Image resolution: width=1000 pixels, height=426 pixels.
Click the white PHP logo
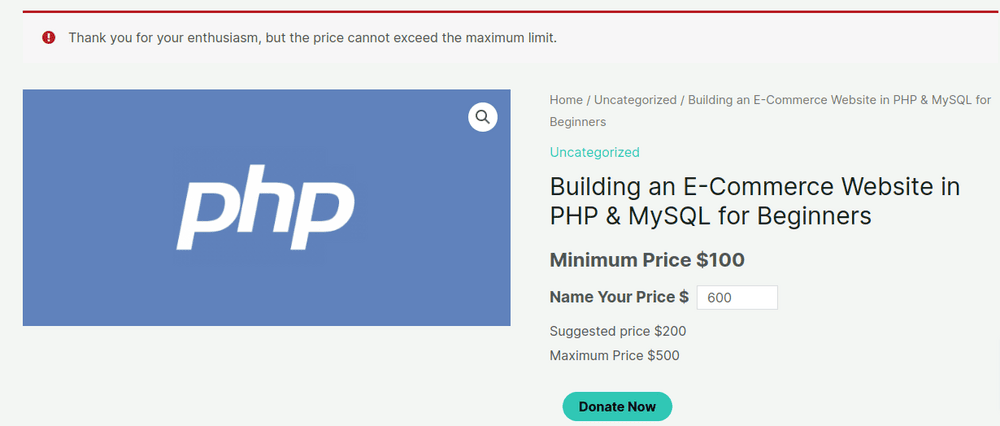(x=266, y=210)
